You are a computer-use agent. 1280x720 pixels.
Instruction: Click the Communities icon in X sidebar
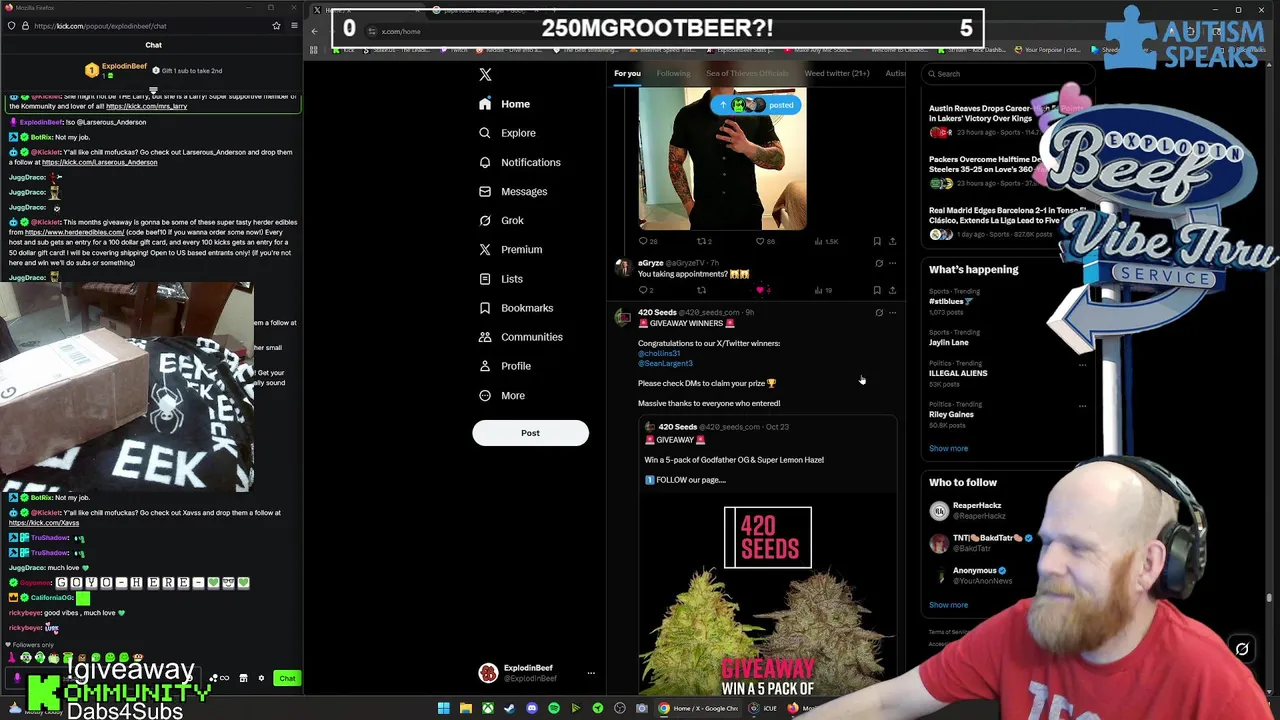click(485, 337)
